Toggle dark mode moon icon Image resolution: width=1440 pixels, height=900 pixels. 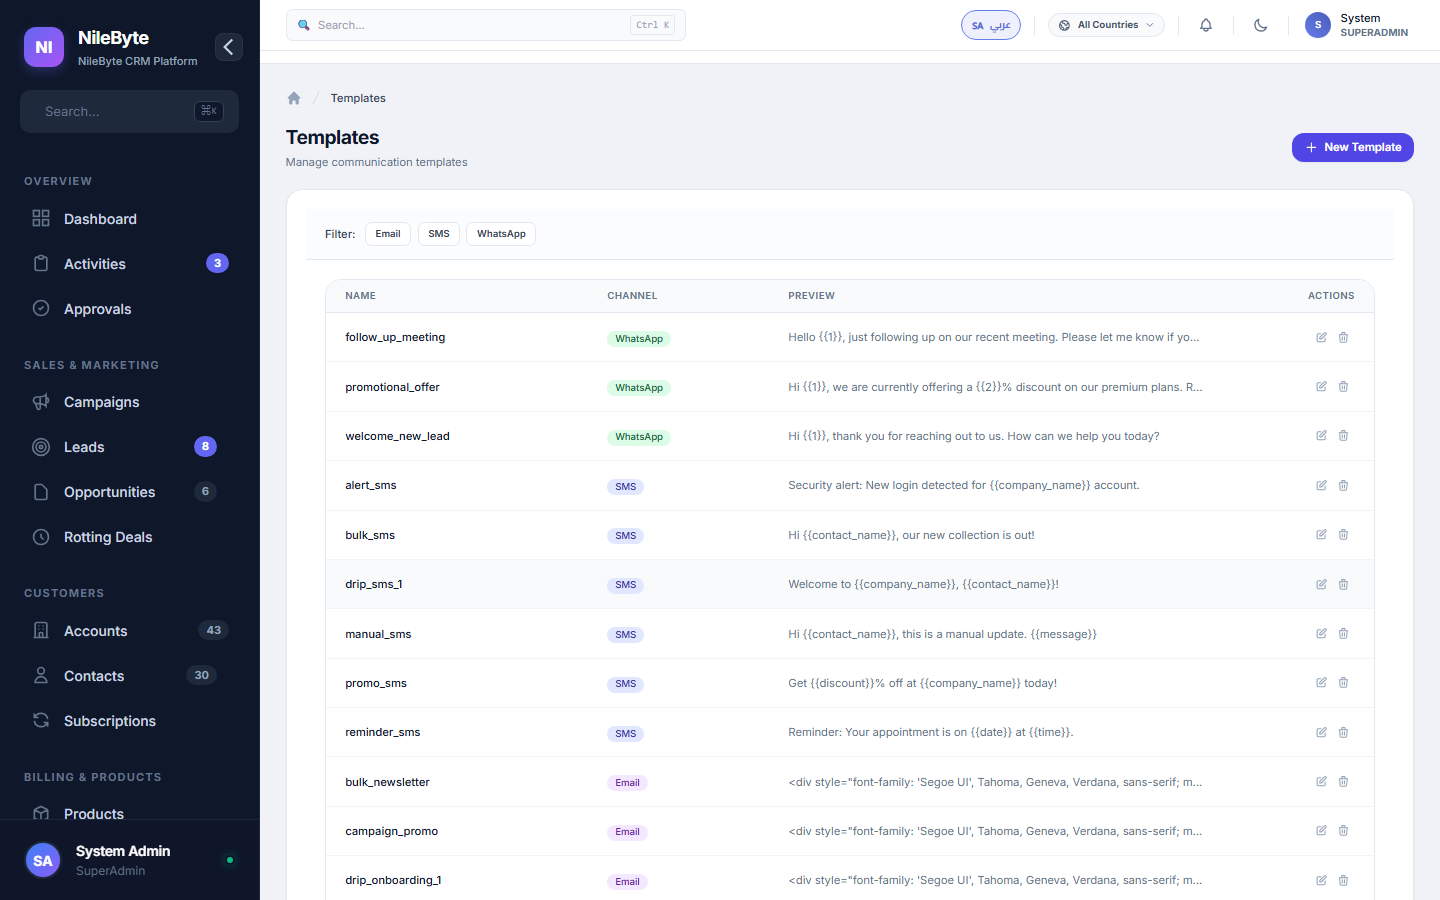pos(1261,25)
